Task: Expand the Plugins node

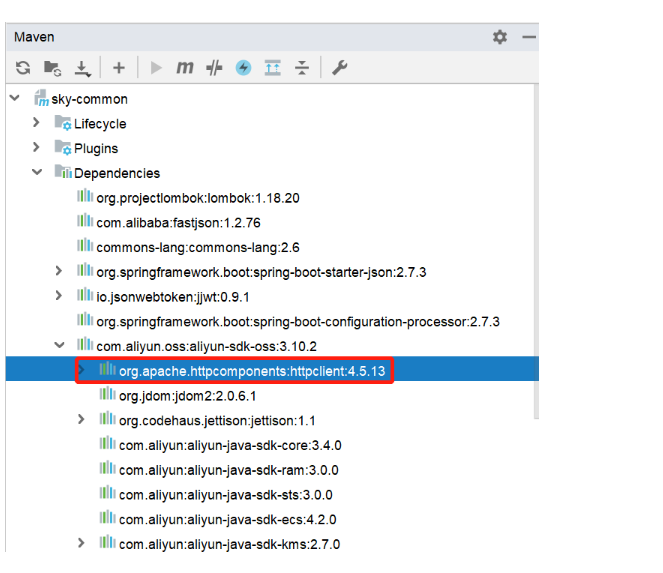Action: [x=36, y=147]
